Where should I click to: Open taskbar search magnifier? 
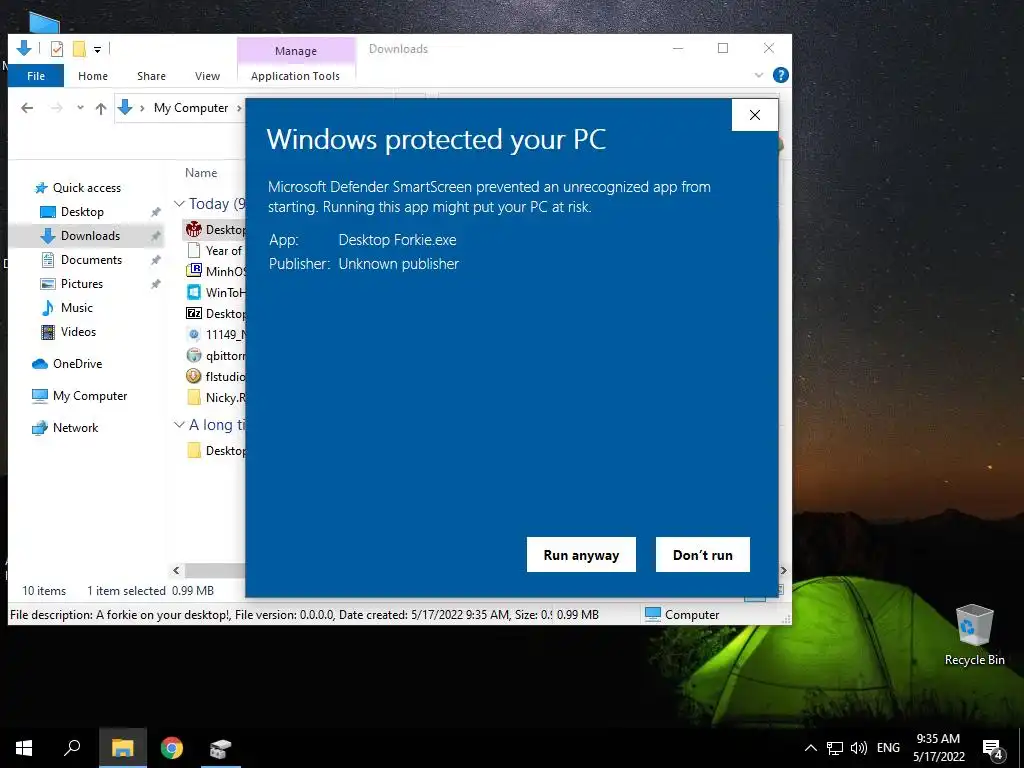tap(72, 748)
